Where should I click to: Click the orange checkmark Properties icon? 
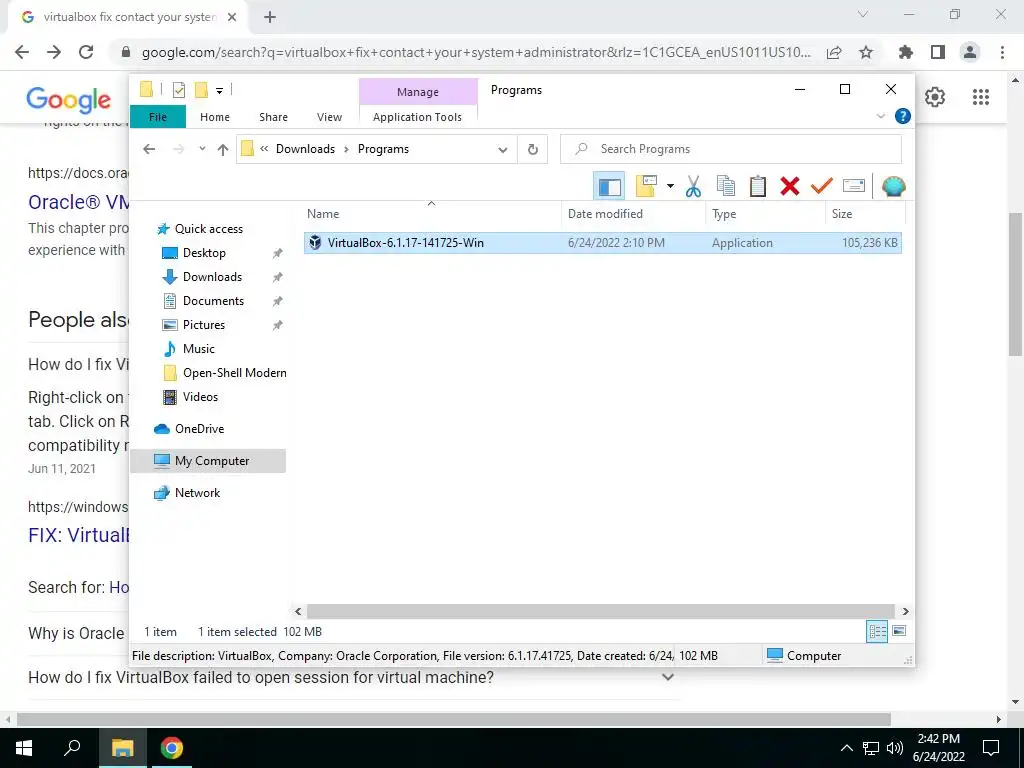point(822,187)
